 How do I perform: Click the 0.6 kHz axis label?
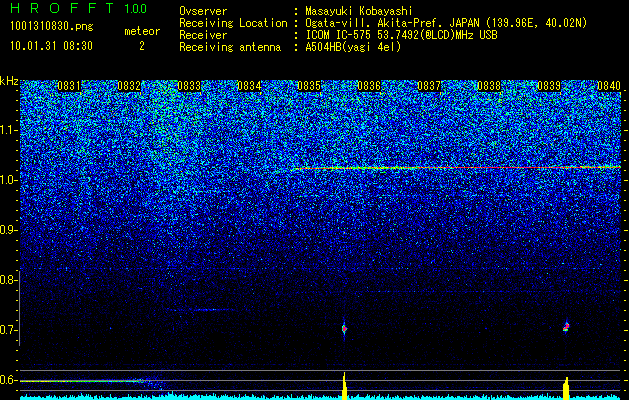coord(7,380)
